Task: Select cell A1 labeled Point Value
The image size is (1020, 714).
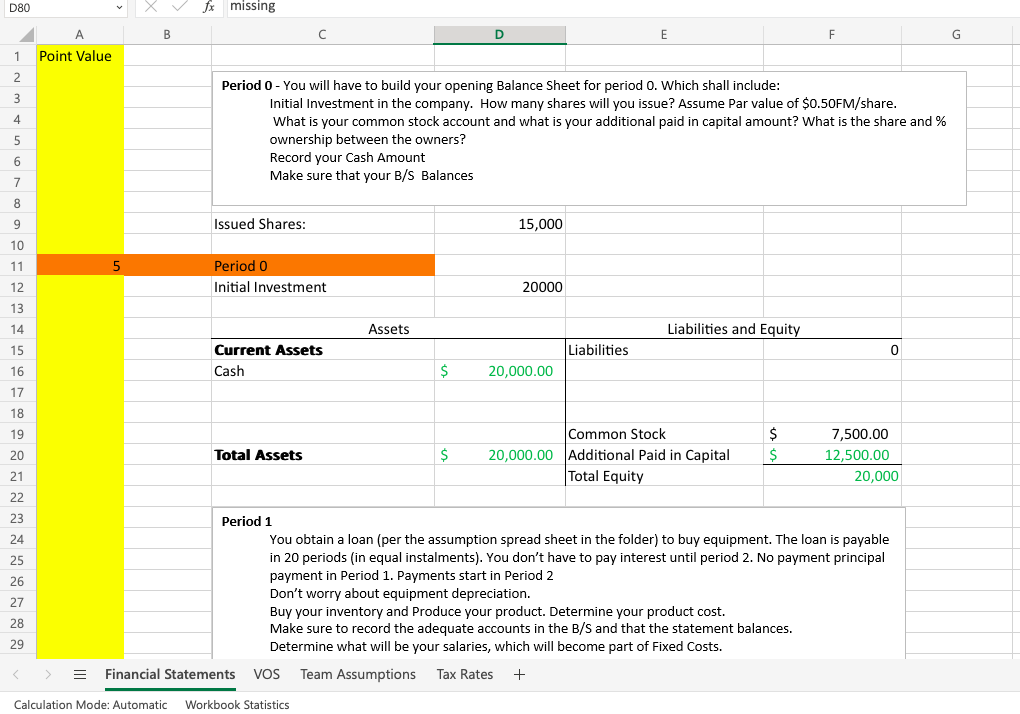Action: (x=79, y=55)
